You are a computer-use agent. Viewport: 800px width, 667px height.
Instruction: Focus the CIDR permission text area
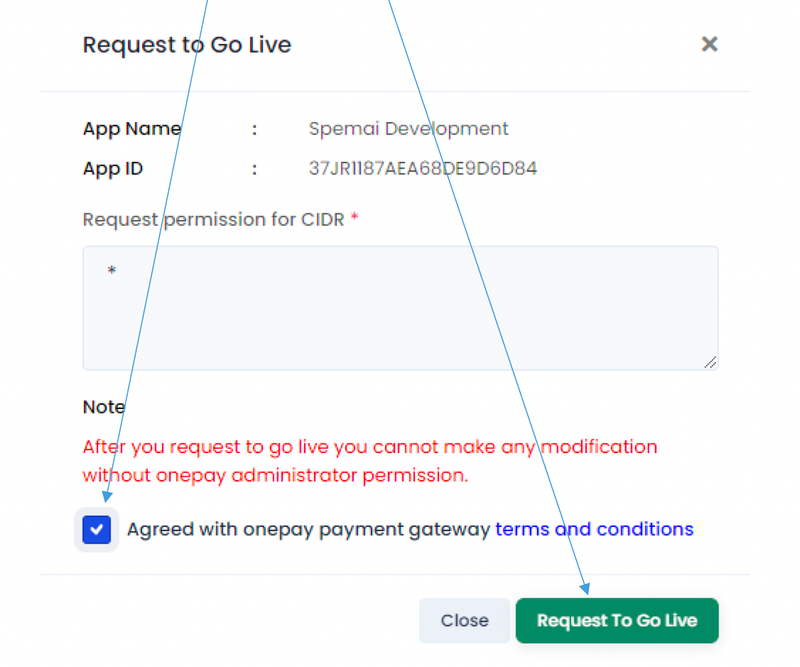click(401, 308)
